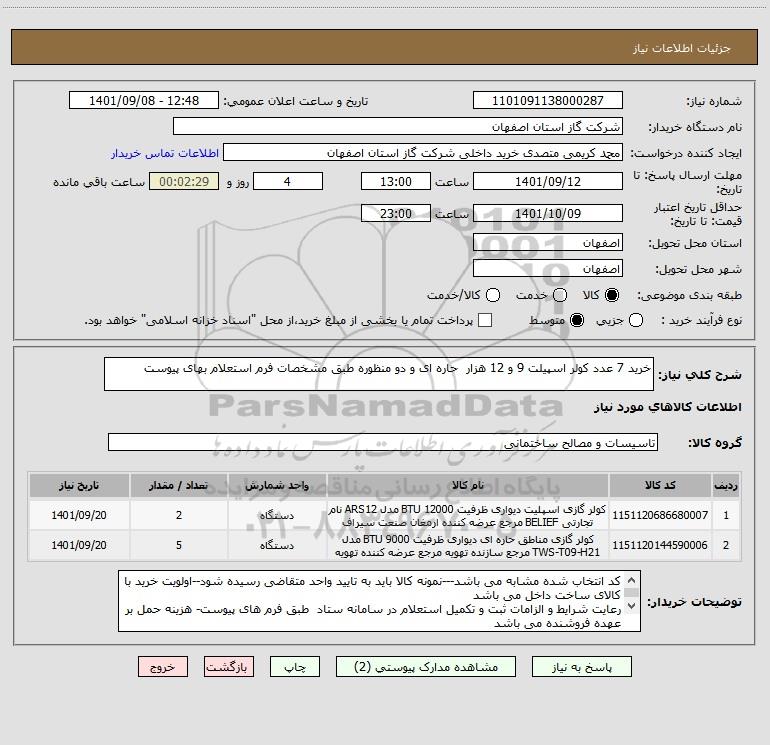Open اطلاعات تماس خریدار link

pos(165,153)
